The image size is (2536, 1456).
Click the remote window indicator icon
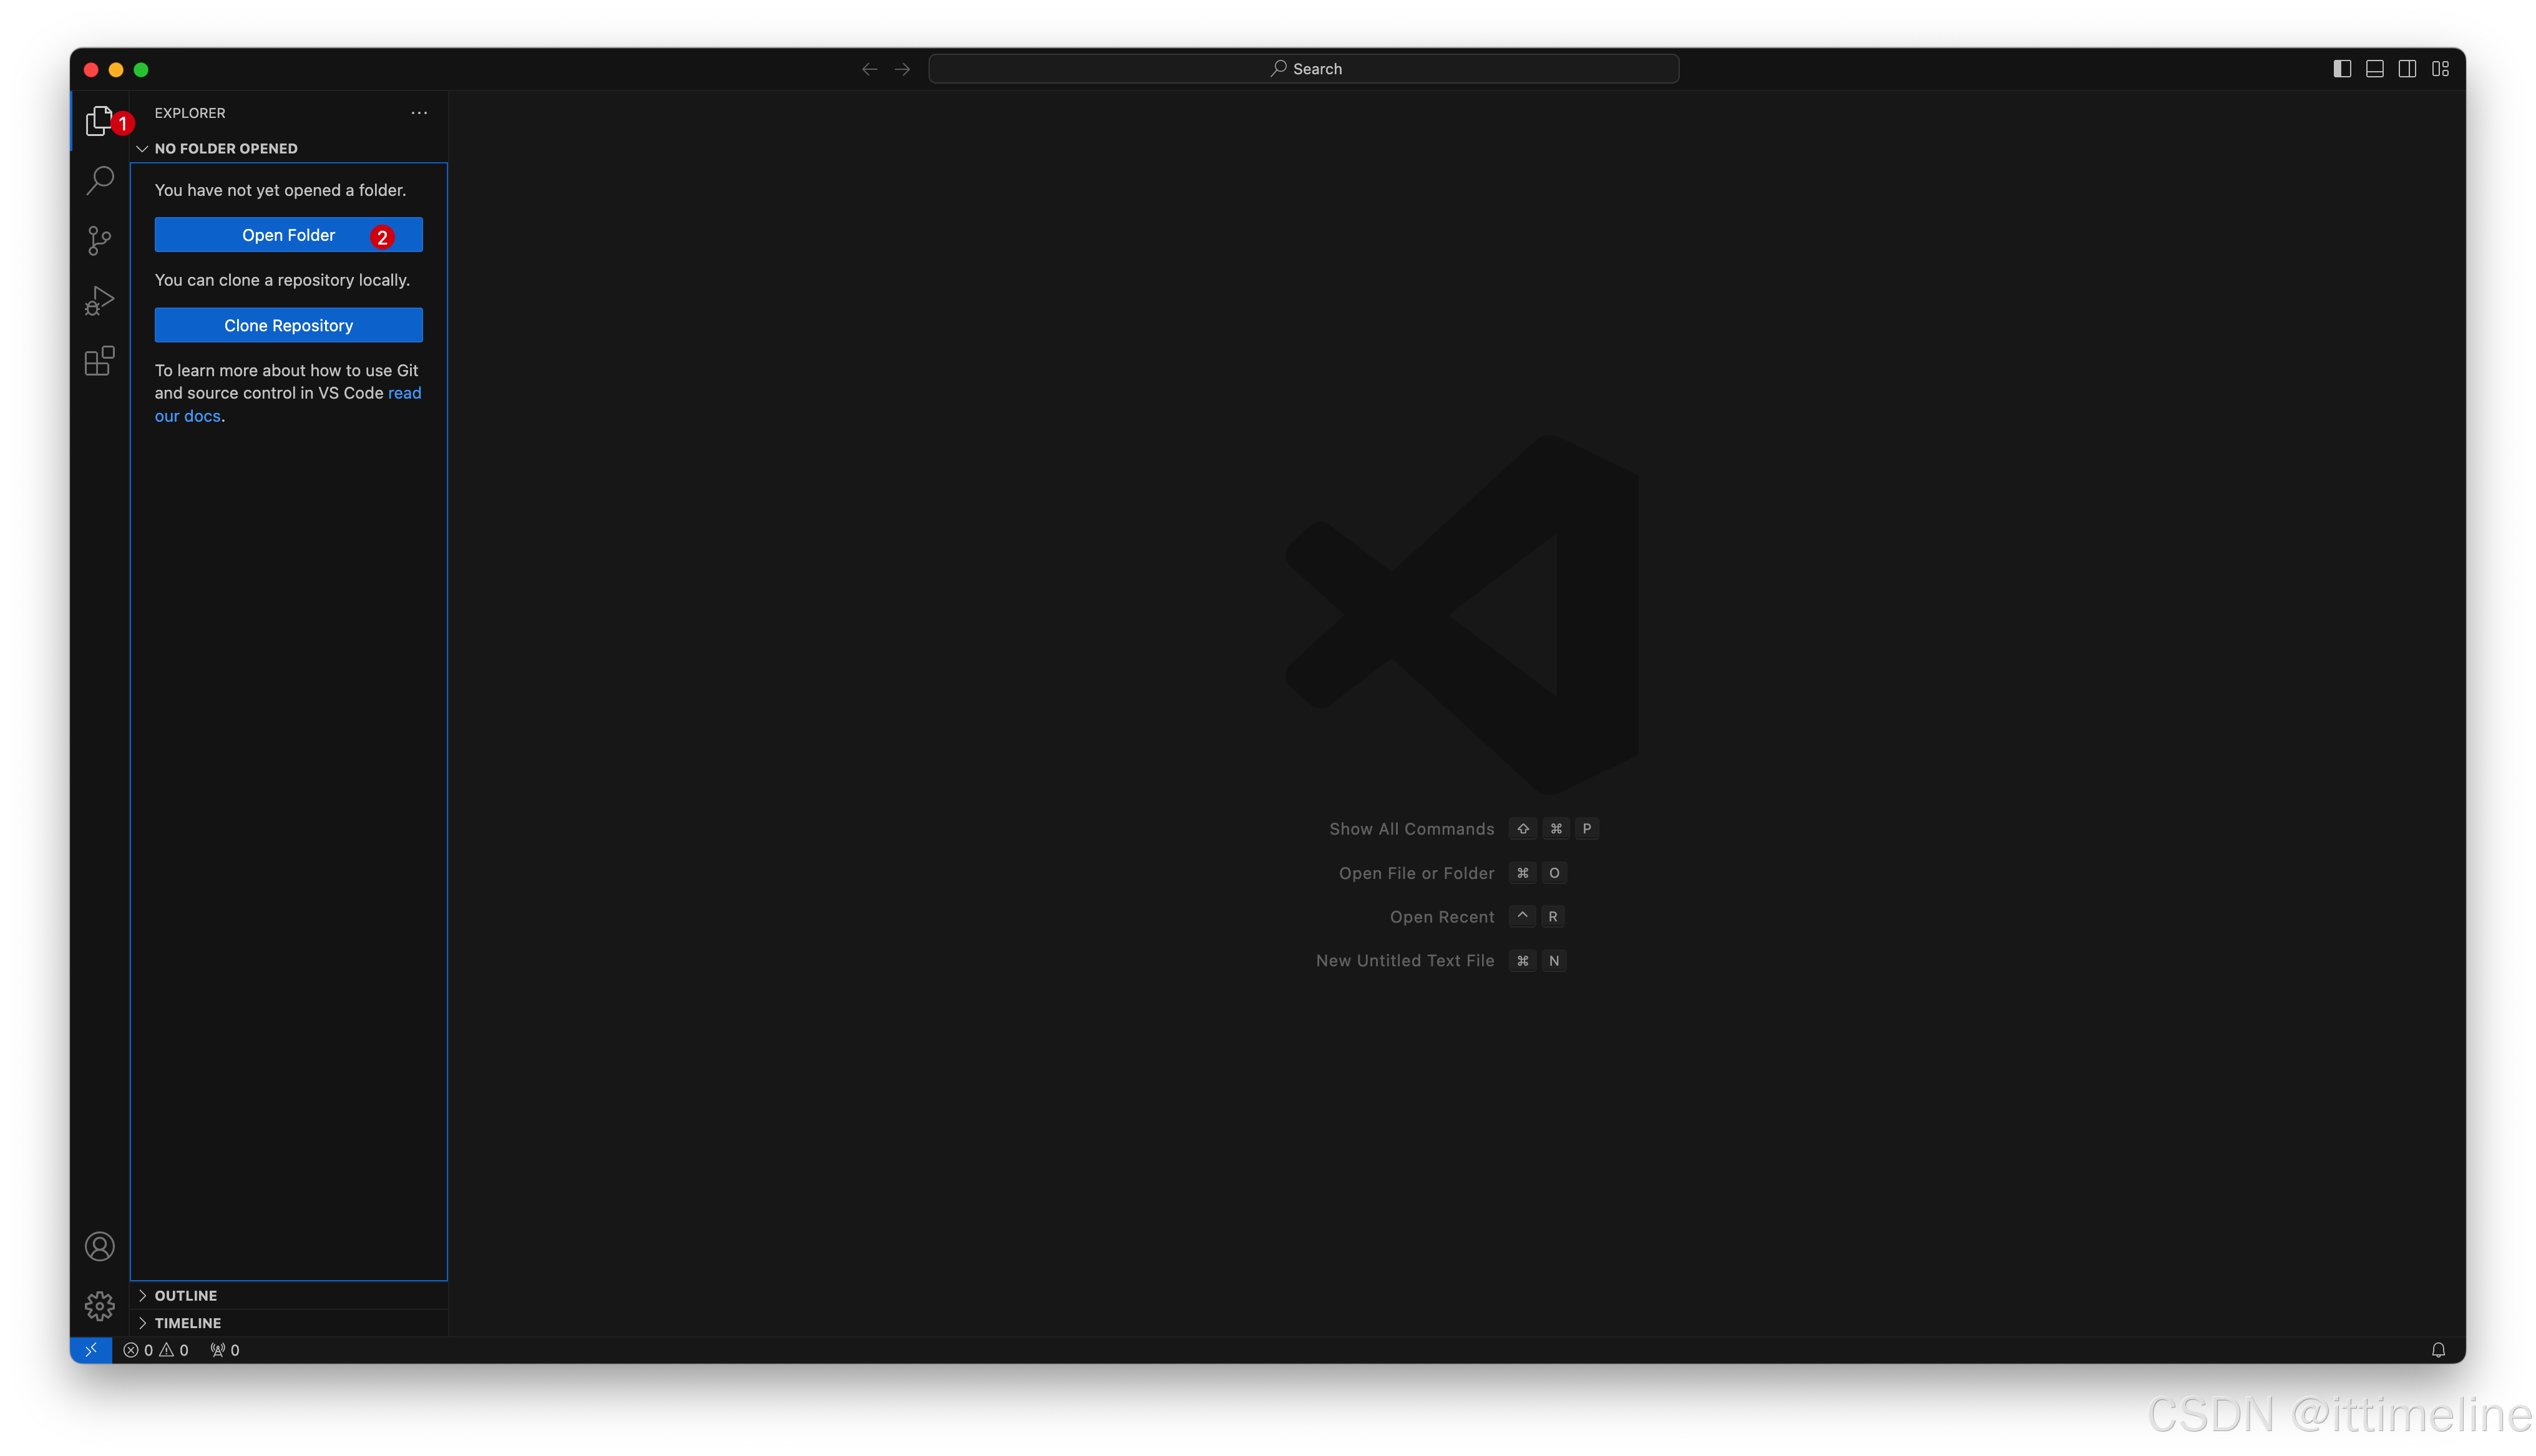91,1350
